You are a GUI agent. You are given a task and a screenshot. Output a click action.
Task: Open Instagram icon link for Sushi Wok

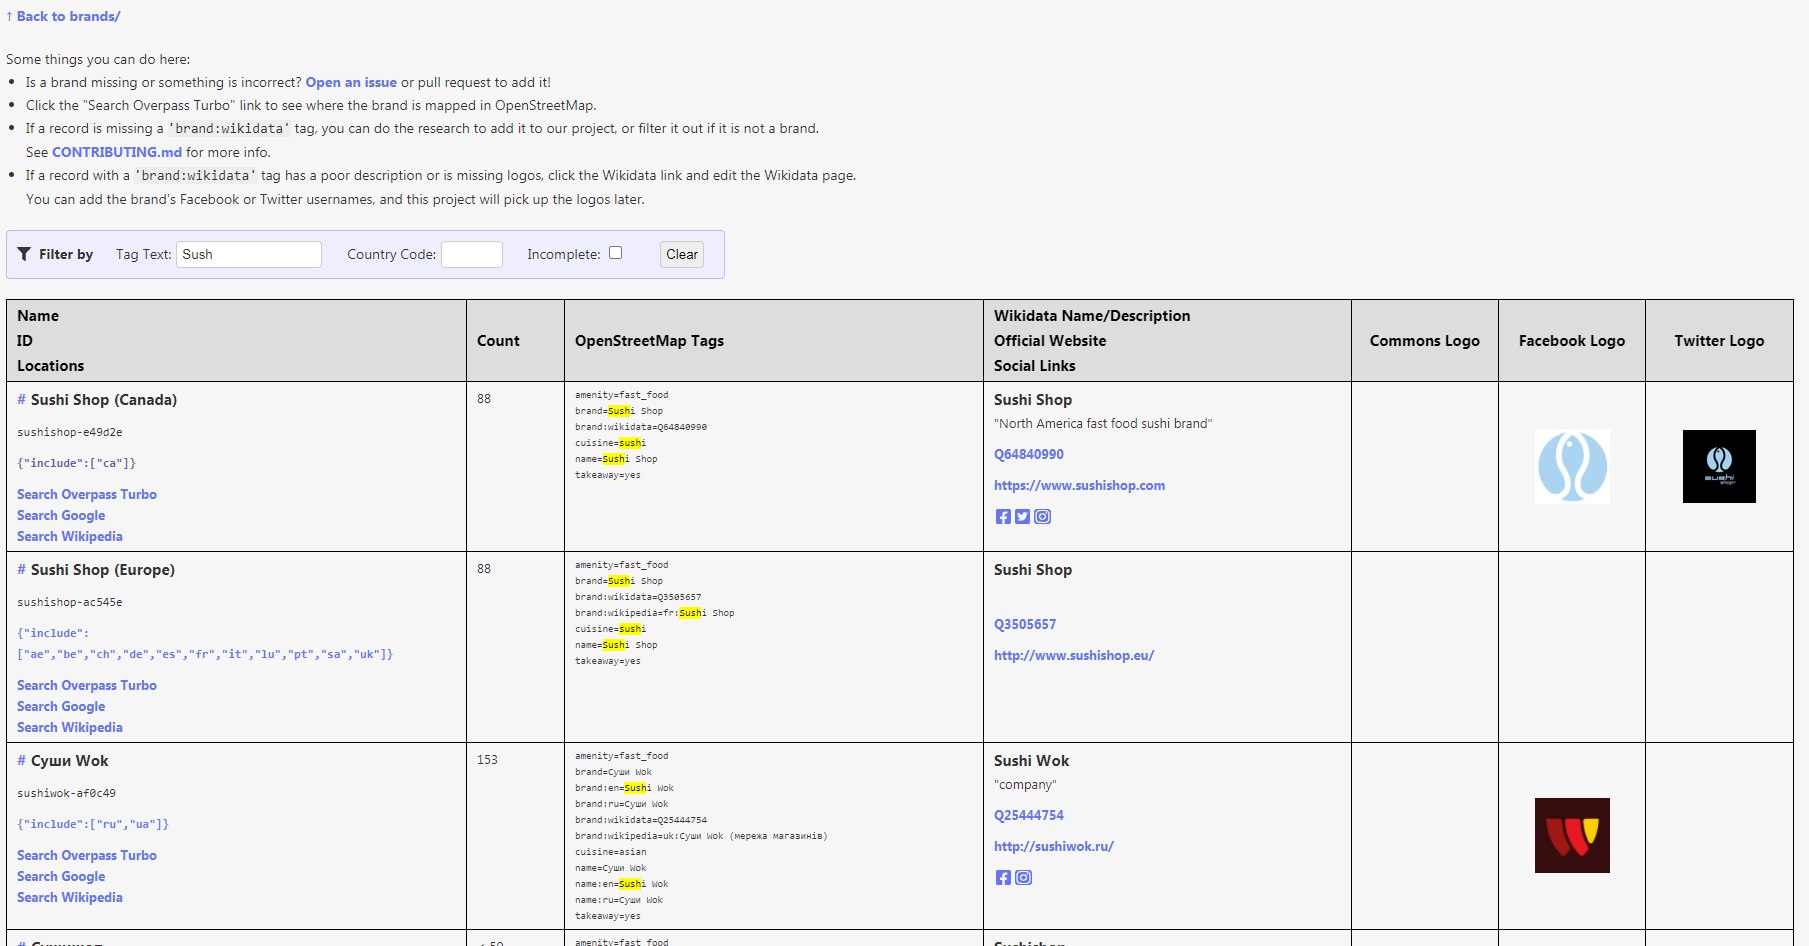(1023, 877)
